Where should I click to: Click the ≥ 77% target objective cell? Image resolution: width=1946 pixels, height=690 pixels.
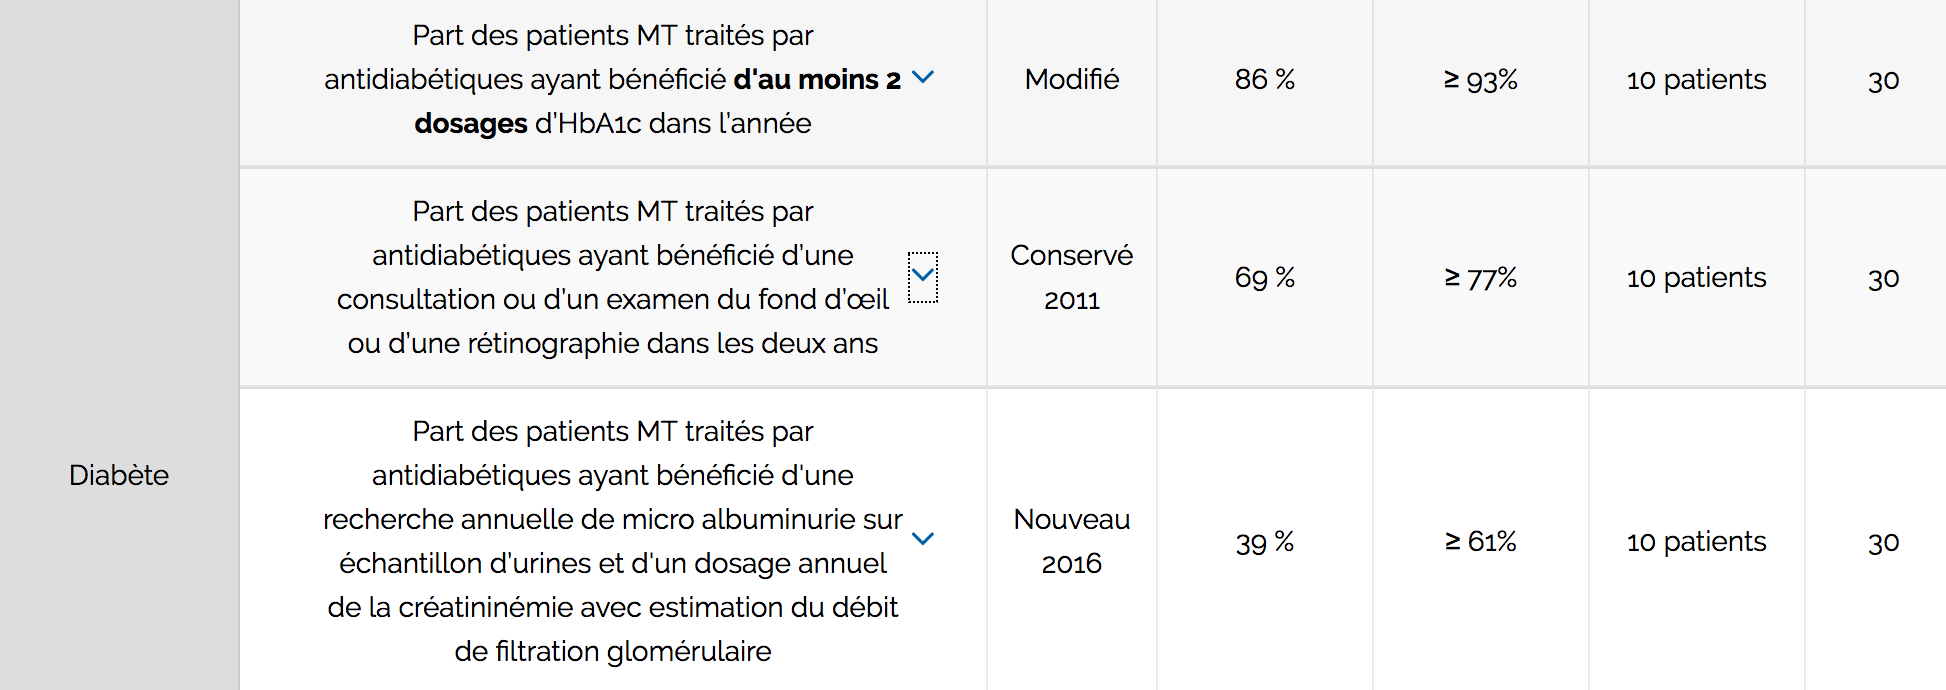click(x=1481, y=278)
